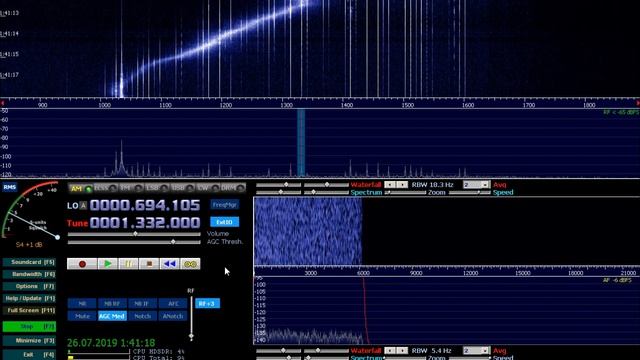This screenshot has width=640, height=360.
Task: Click the vertical RF gain slider
Action: tap(191, 318)
